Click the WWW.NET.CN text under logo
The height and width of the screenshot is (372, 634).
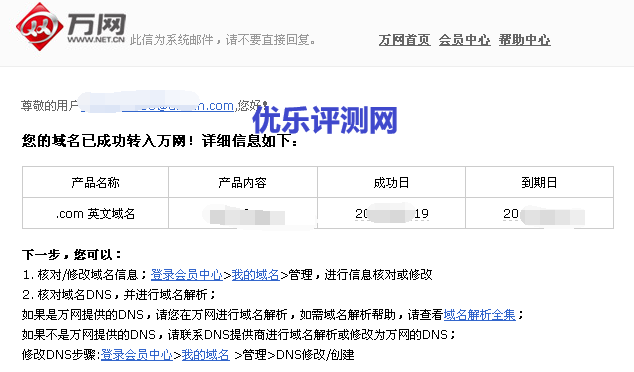click(x=96, y=40)
